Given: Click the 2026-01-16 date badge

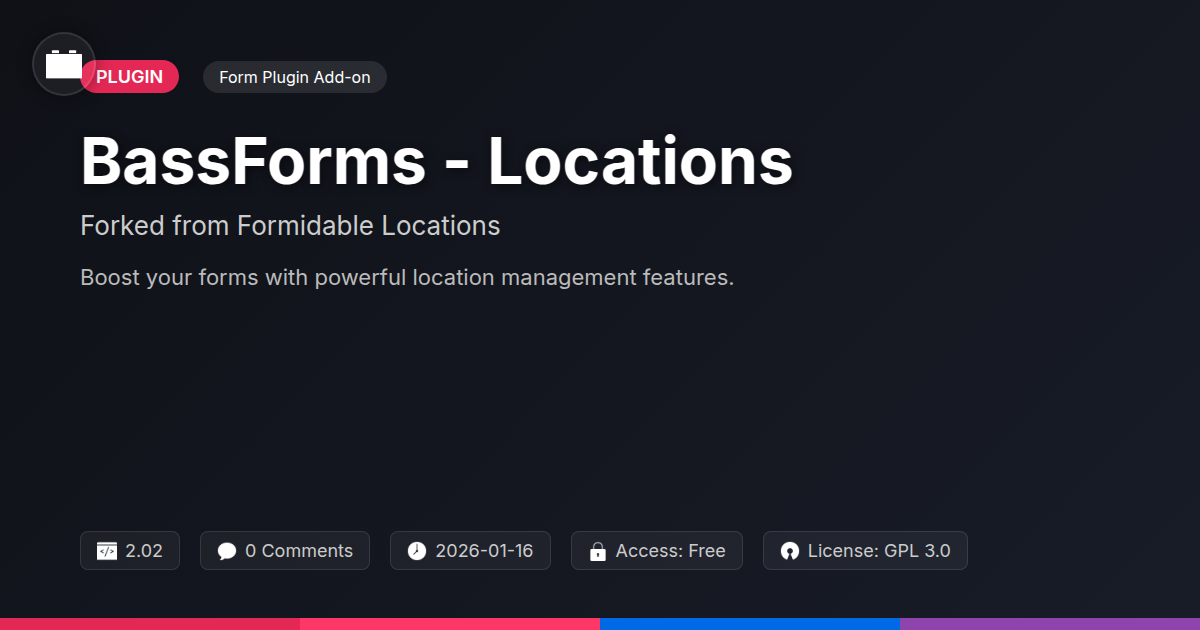Looking at the screenshot, I should click(470, 551).
